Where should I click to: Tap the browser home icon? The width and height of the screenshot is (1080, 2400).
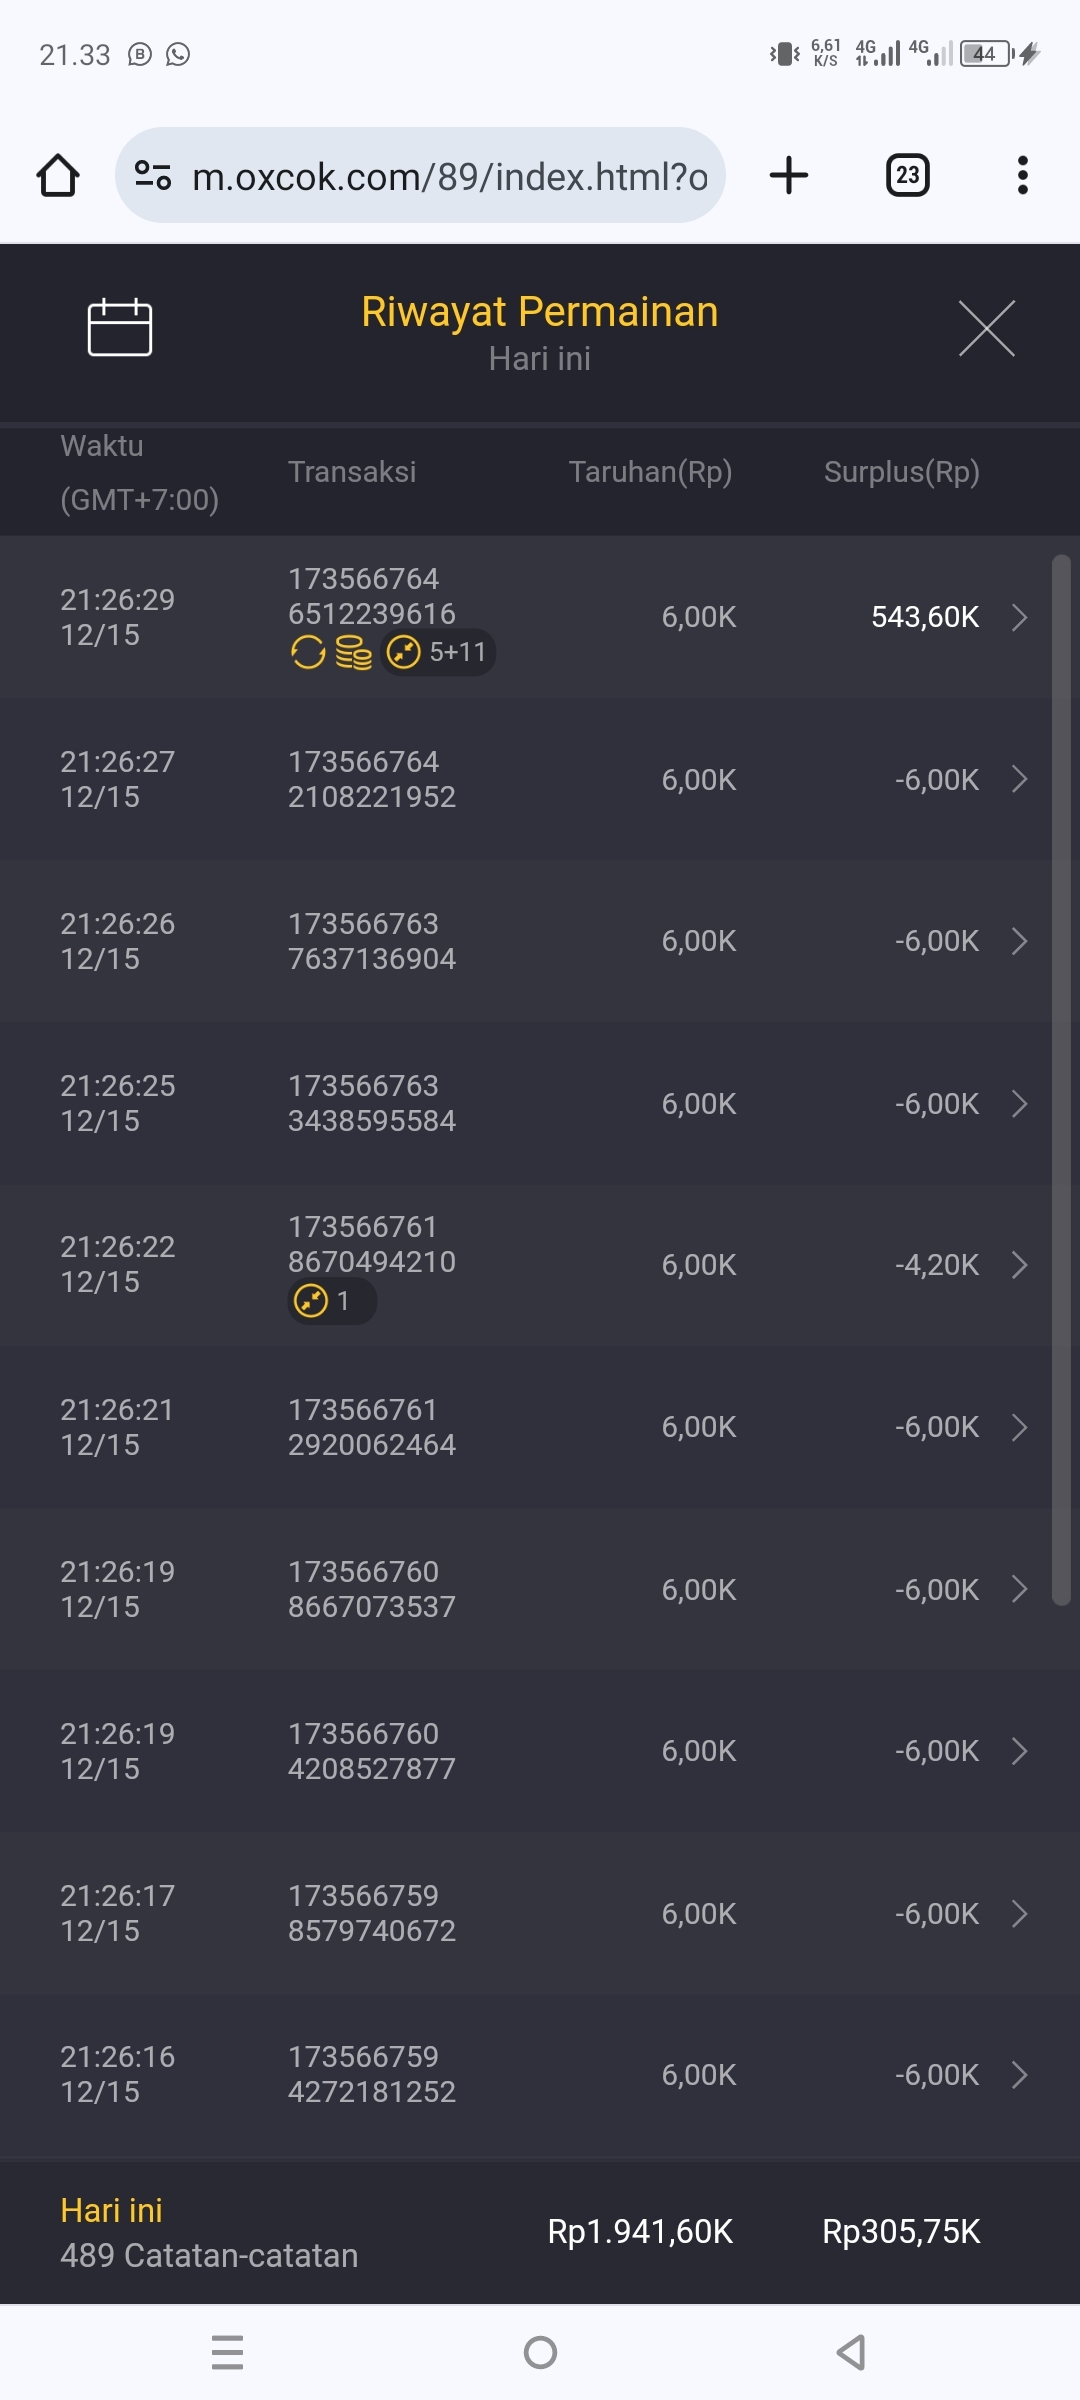[x=58, y=176]
